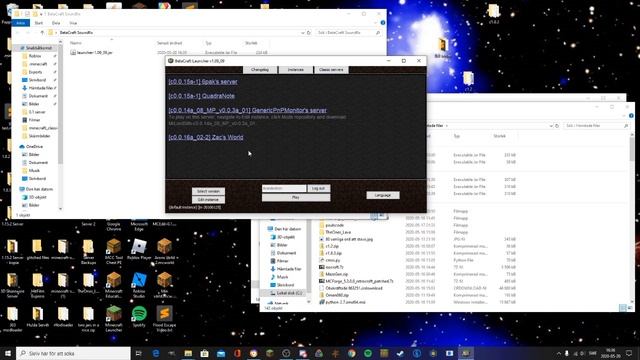Open the Roblox Player desktop shortcut
This screenshot has height=360, width=640.
139,249
